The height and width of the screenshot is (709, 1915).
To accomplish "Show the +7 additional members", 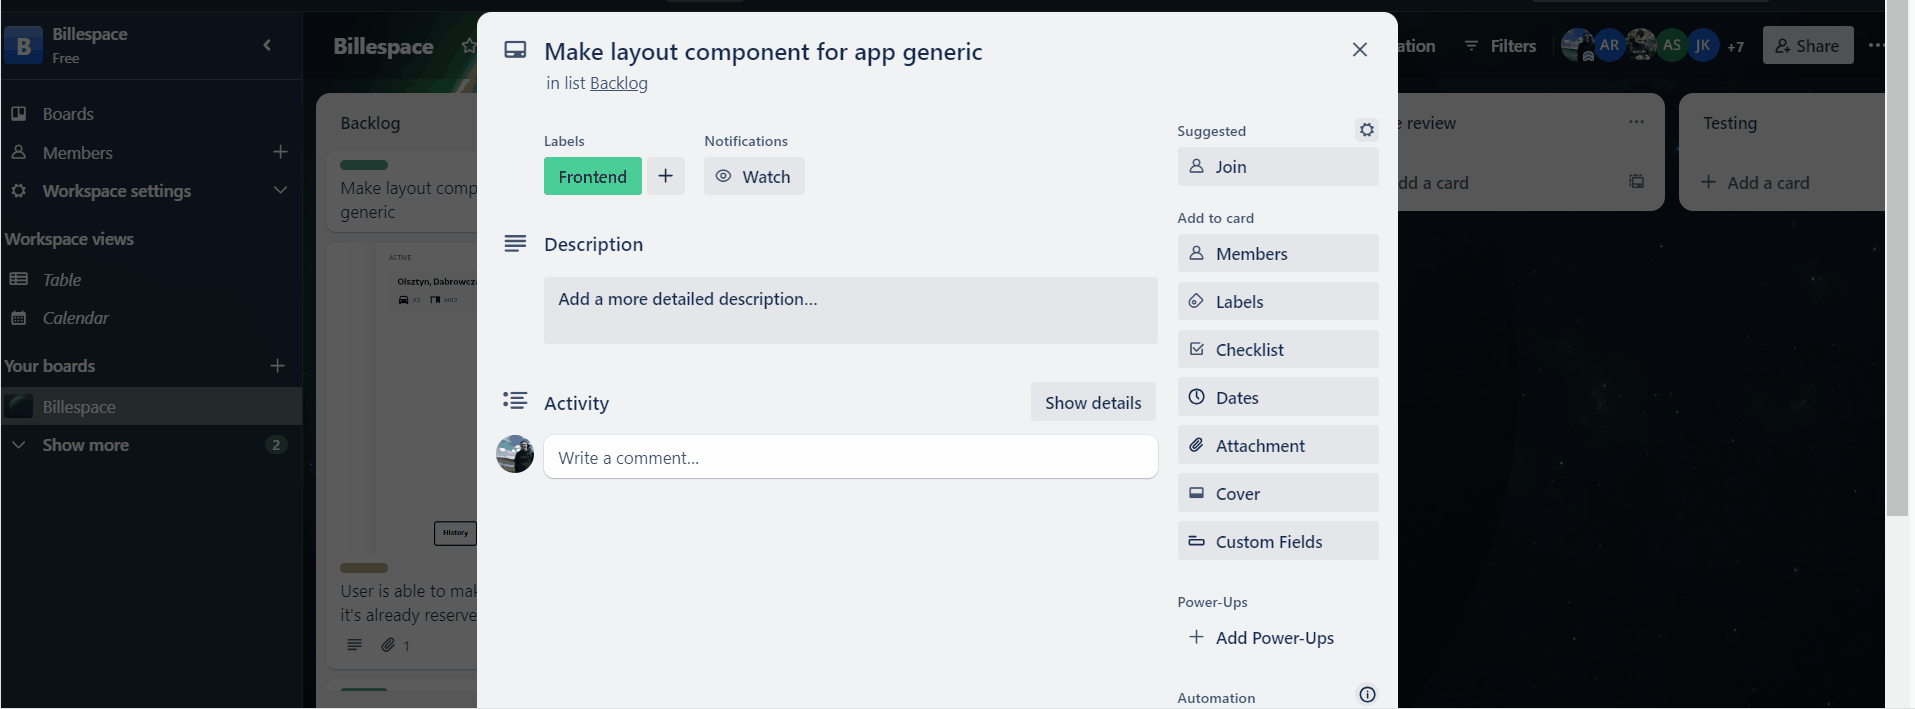I will (x=1735, y=46).
